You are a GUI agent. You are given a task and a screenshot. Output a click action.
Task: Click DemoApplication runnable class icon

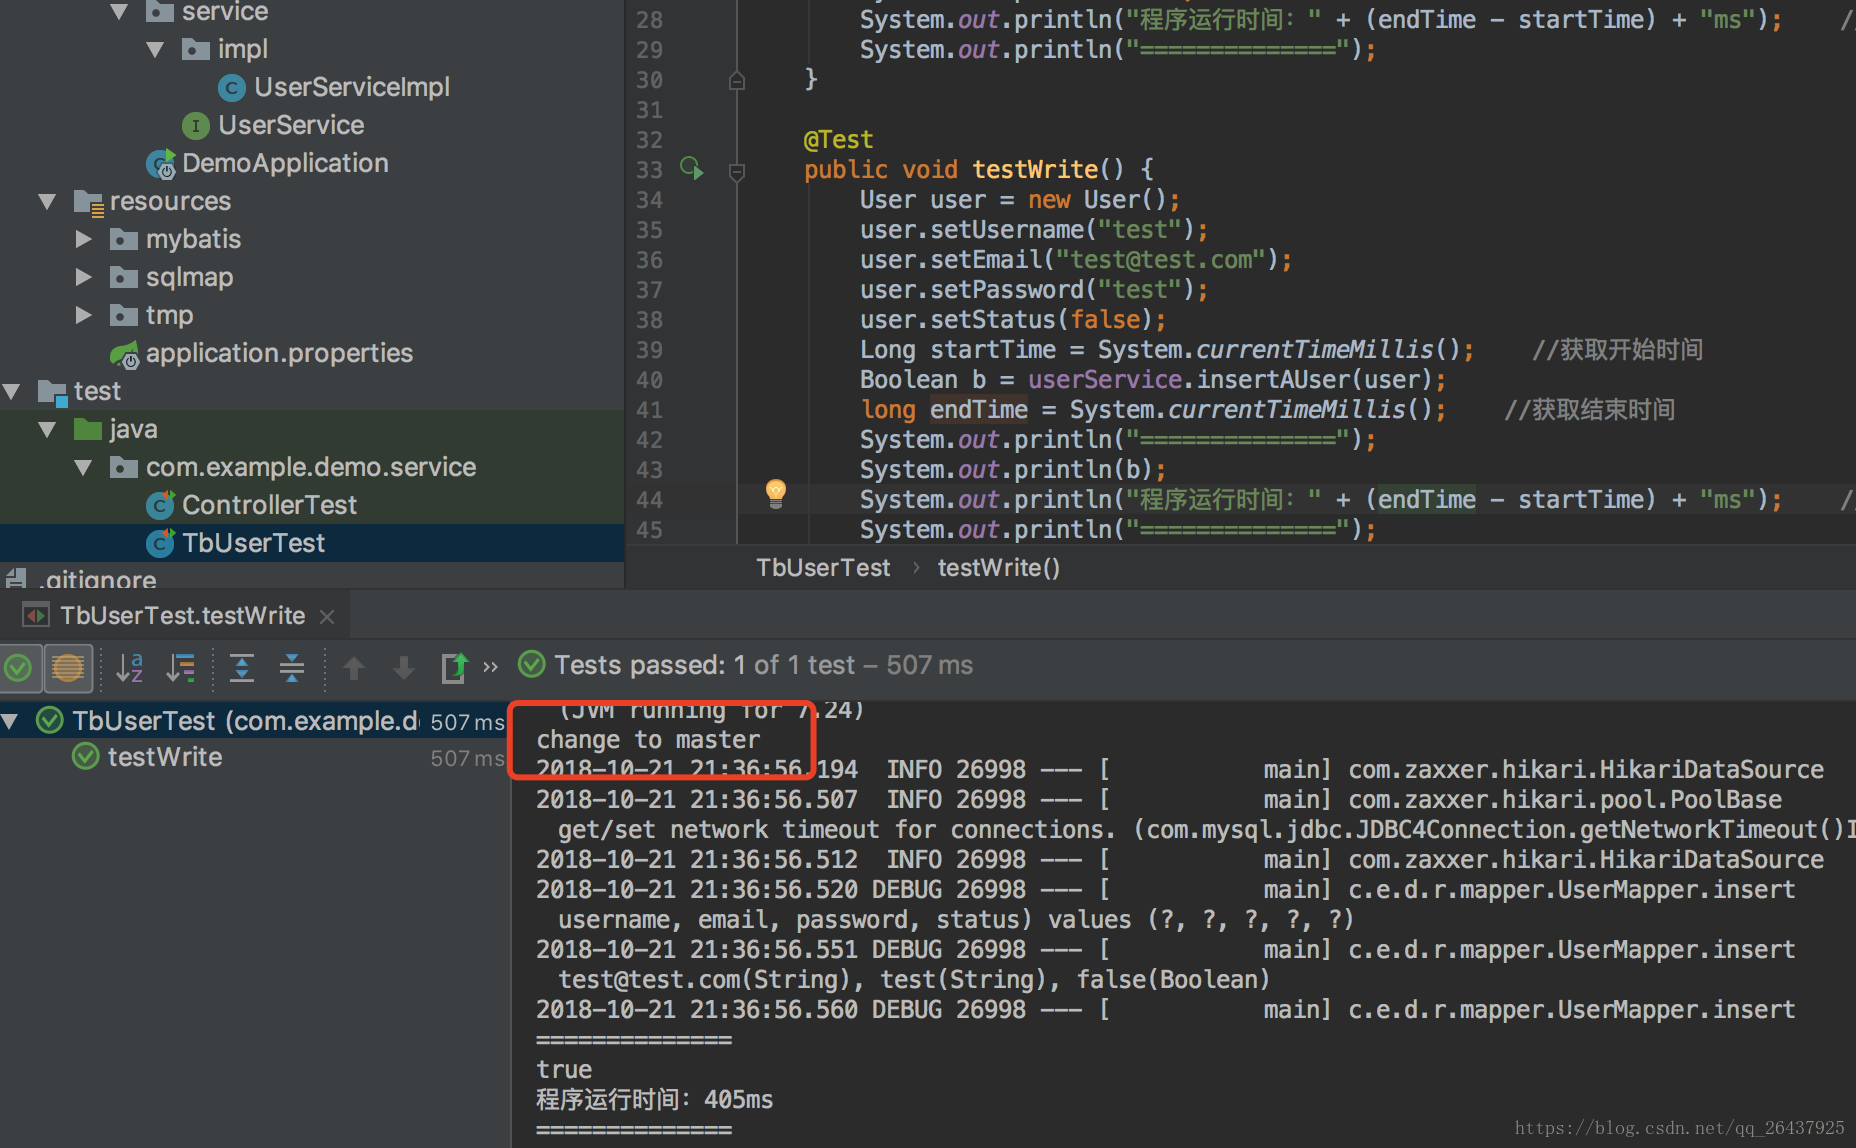[161, 164]
